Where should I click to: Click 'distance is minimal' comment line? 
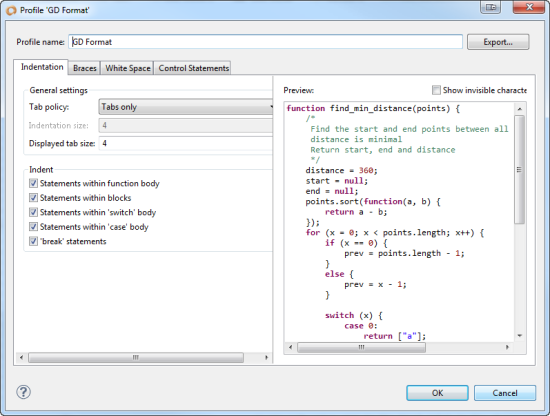point(356,140)
